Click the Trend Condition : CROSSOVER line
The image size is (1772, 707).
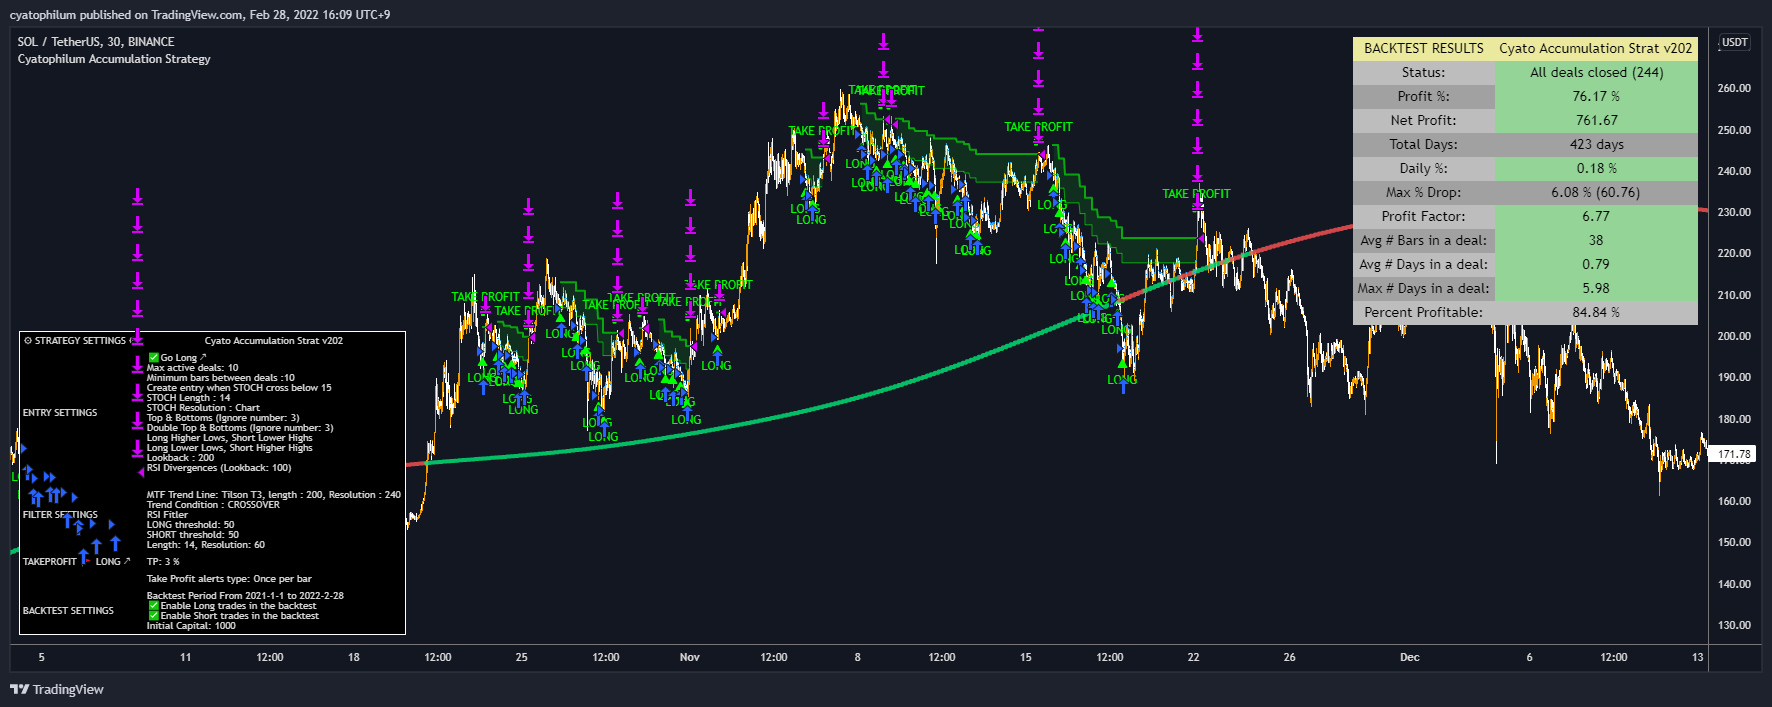click(x=213, y=504)
